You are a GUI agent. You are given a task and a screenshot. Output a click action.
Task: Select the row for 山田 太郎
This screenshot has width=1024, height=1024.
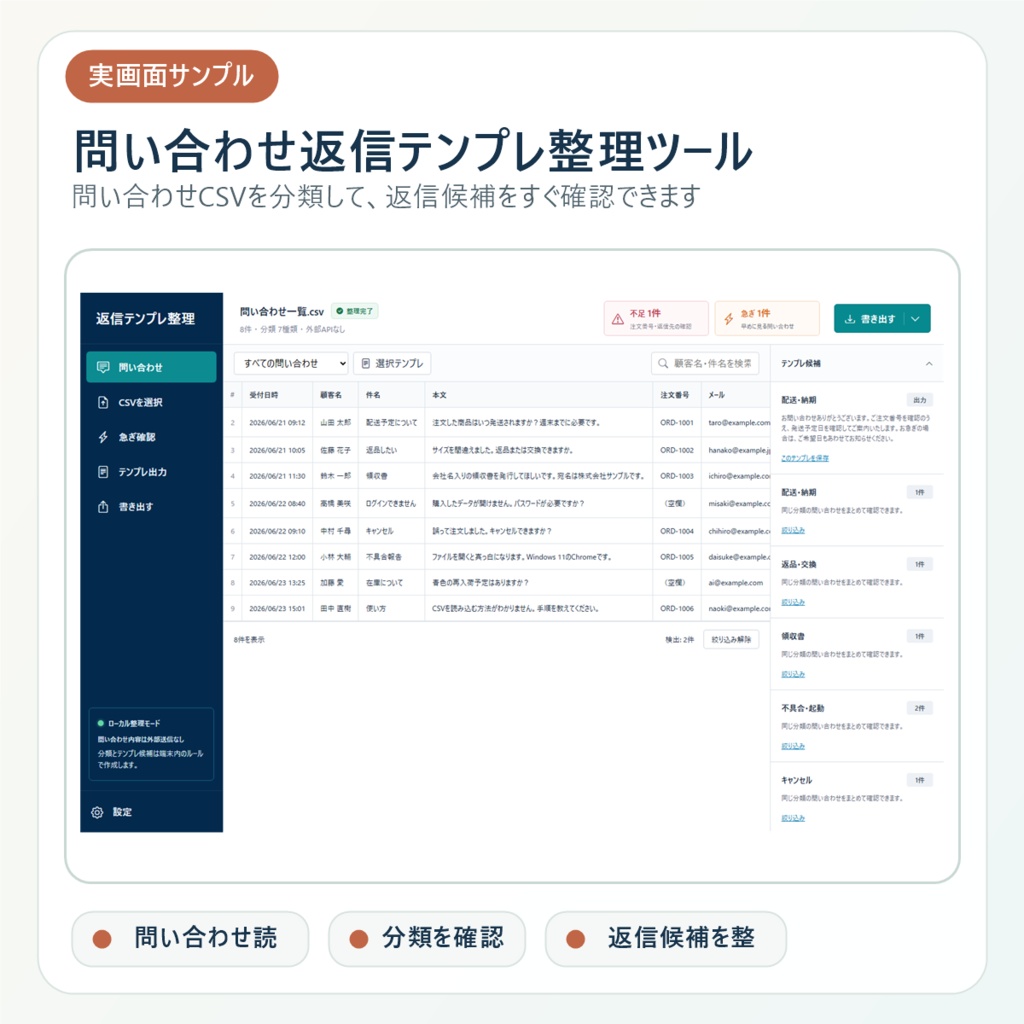click(x=498, y=423)
